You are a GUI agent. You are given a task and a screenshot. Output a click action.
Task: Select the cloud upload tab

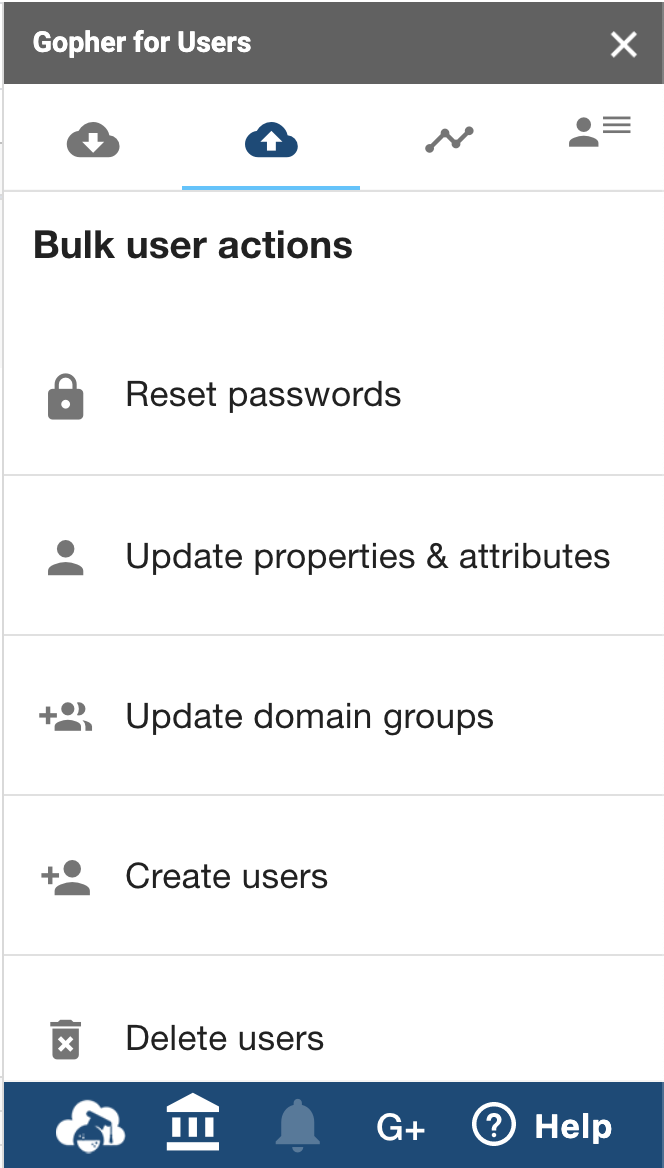click(x=271, y=140)
